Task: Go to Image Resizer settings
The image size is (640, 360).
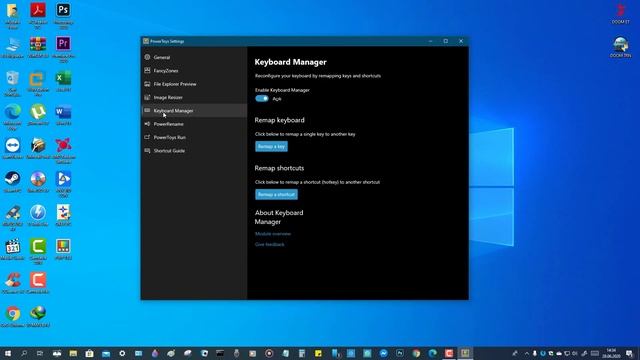Action: point(194,98)
